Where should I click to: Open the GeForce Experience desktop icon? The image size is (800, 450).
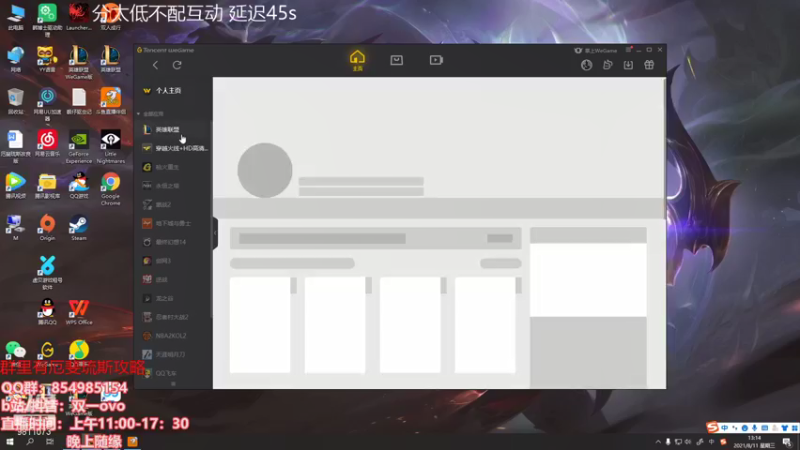[79, 146]
